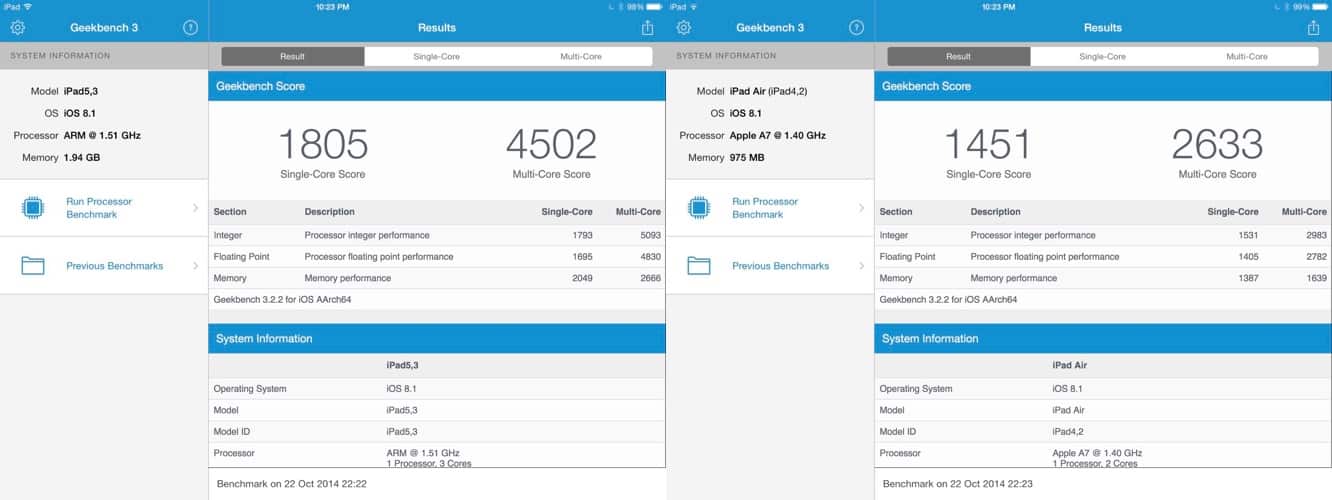Select Memory single-core value 2049
This screenshot has width=1332, height=500.
(581, 278)
